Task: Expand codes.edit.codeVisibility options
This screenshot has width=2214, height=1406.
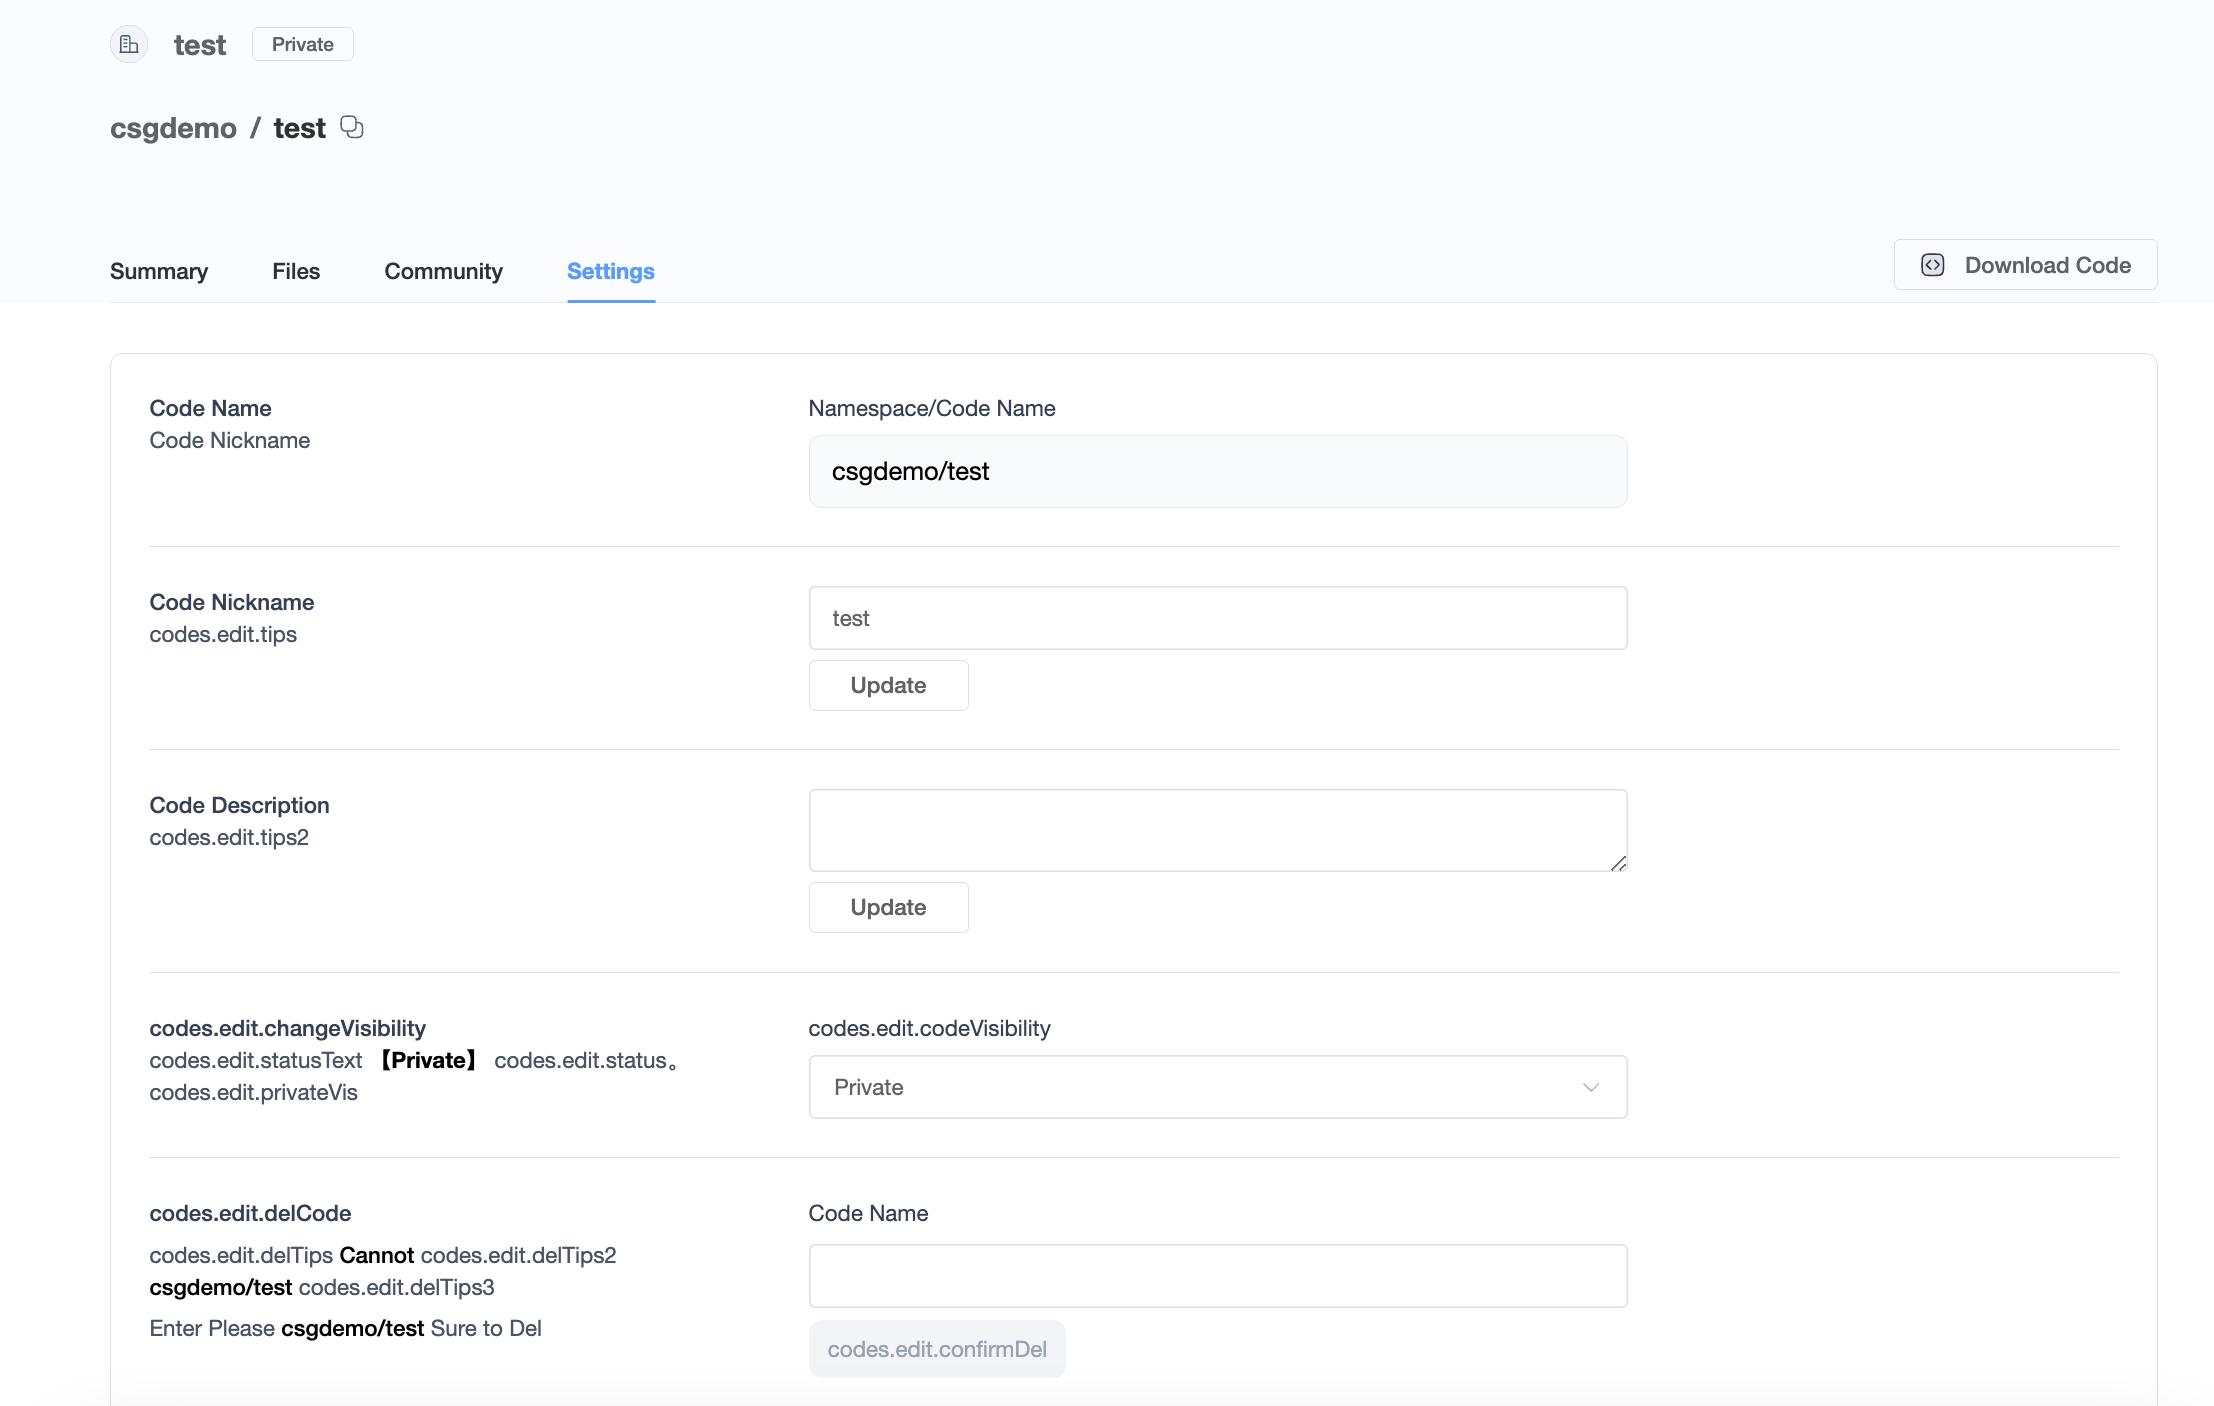Action: tap(1216, 1087)
